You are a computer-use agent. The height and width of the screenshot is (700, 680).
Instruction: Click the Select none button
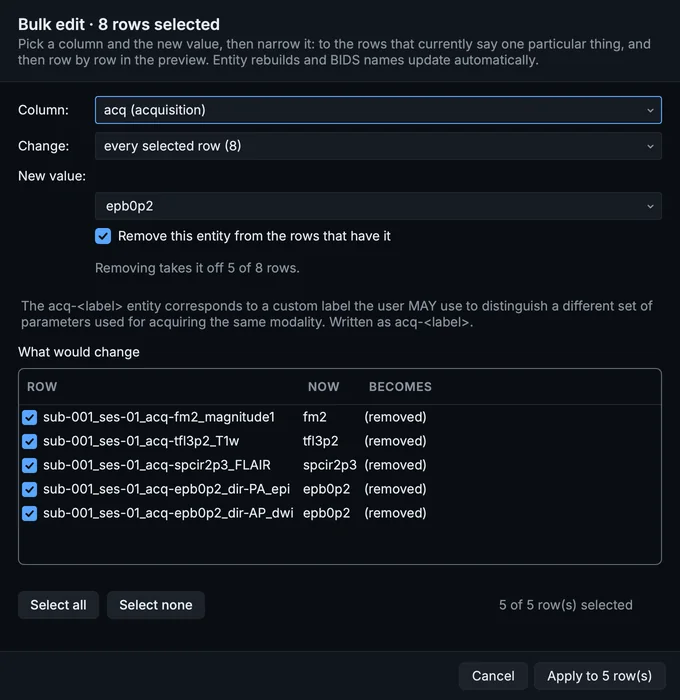pos(156,605)
